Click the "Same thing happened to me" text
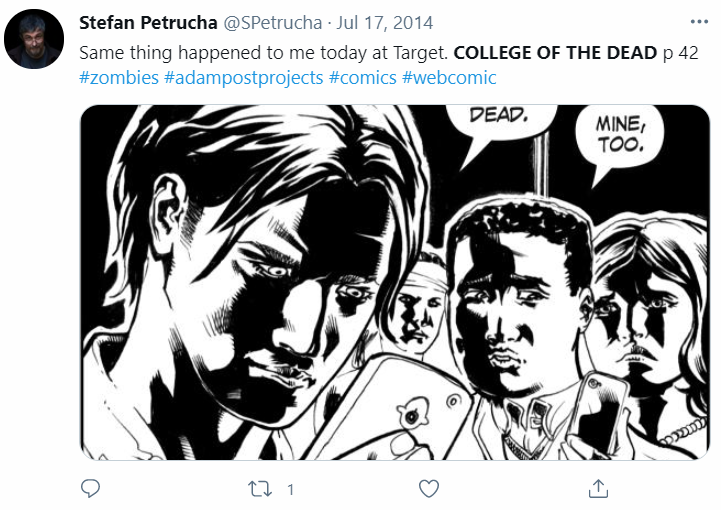The width and height of the screenshot is (721, 510). coord(193,53)
